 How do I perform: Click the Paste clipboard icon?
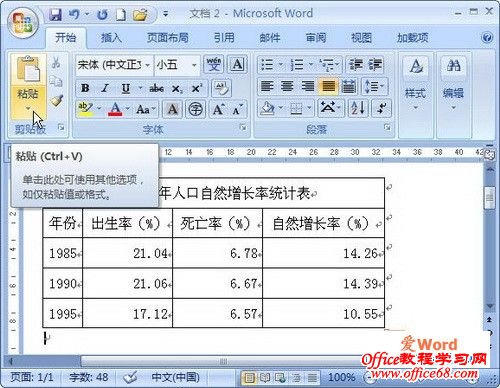click(x=28, y=69)
